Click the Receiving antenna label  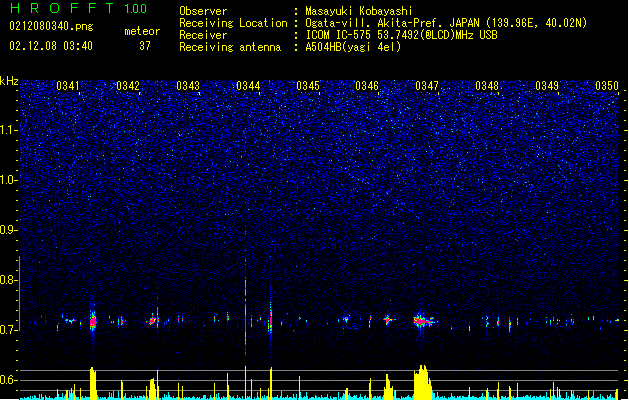(x=230, y=47)
